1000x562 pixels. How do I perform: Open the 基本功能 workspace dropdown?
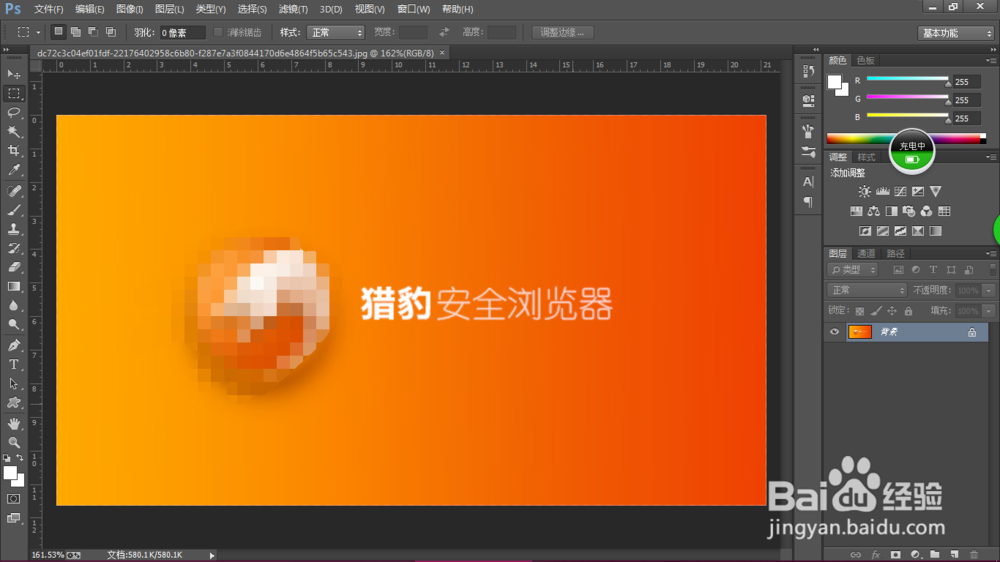point(956,33)
